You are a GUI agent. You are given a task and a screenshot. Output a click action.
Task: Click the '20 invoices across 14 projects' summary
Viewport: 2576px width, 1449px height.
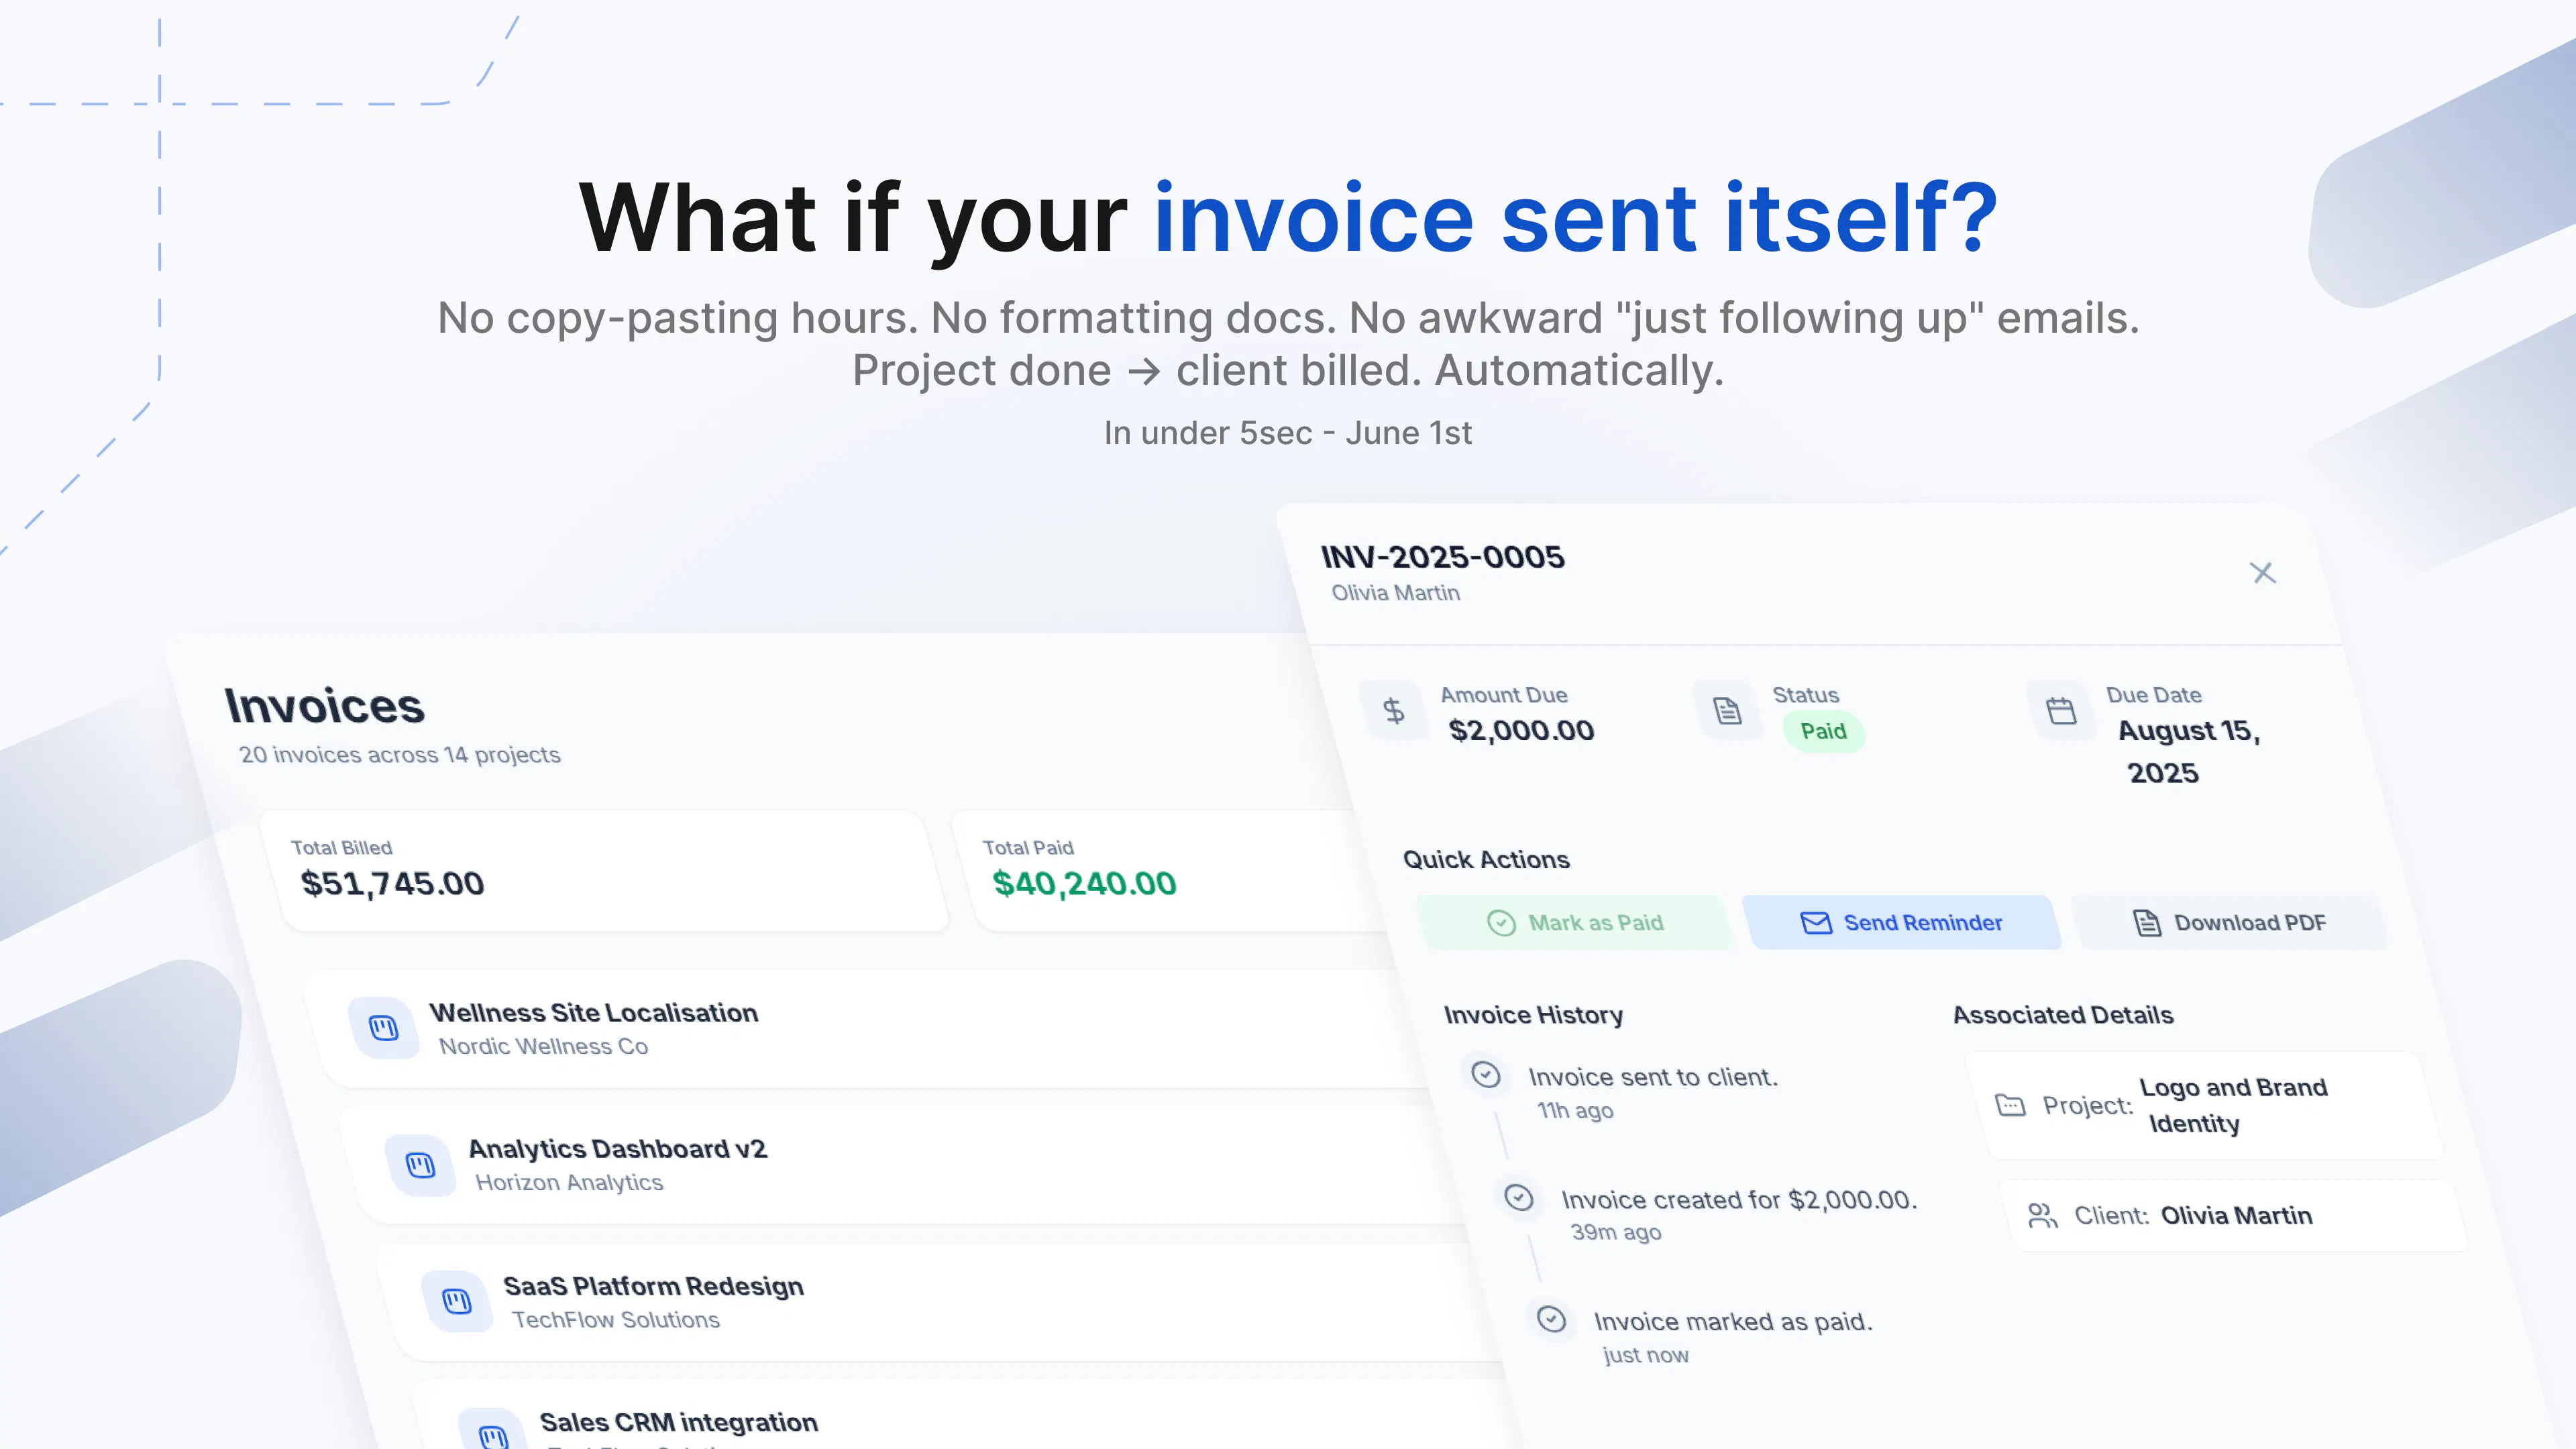(400, 754)
